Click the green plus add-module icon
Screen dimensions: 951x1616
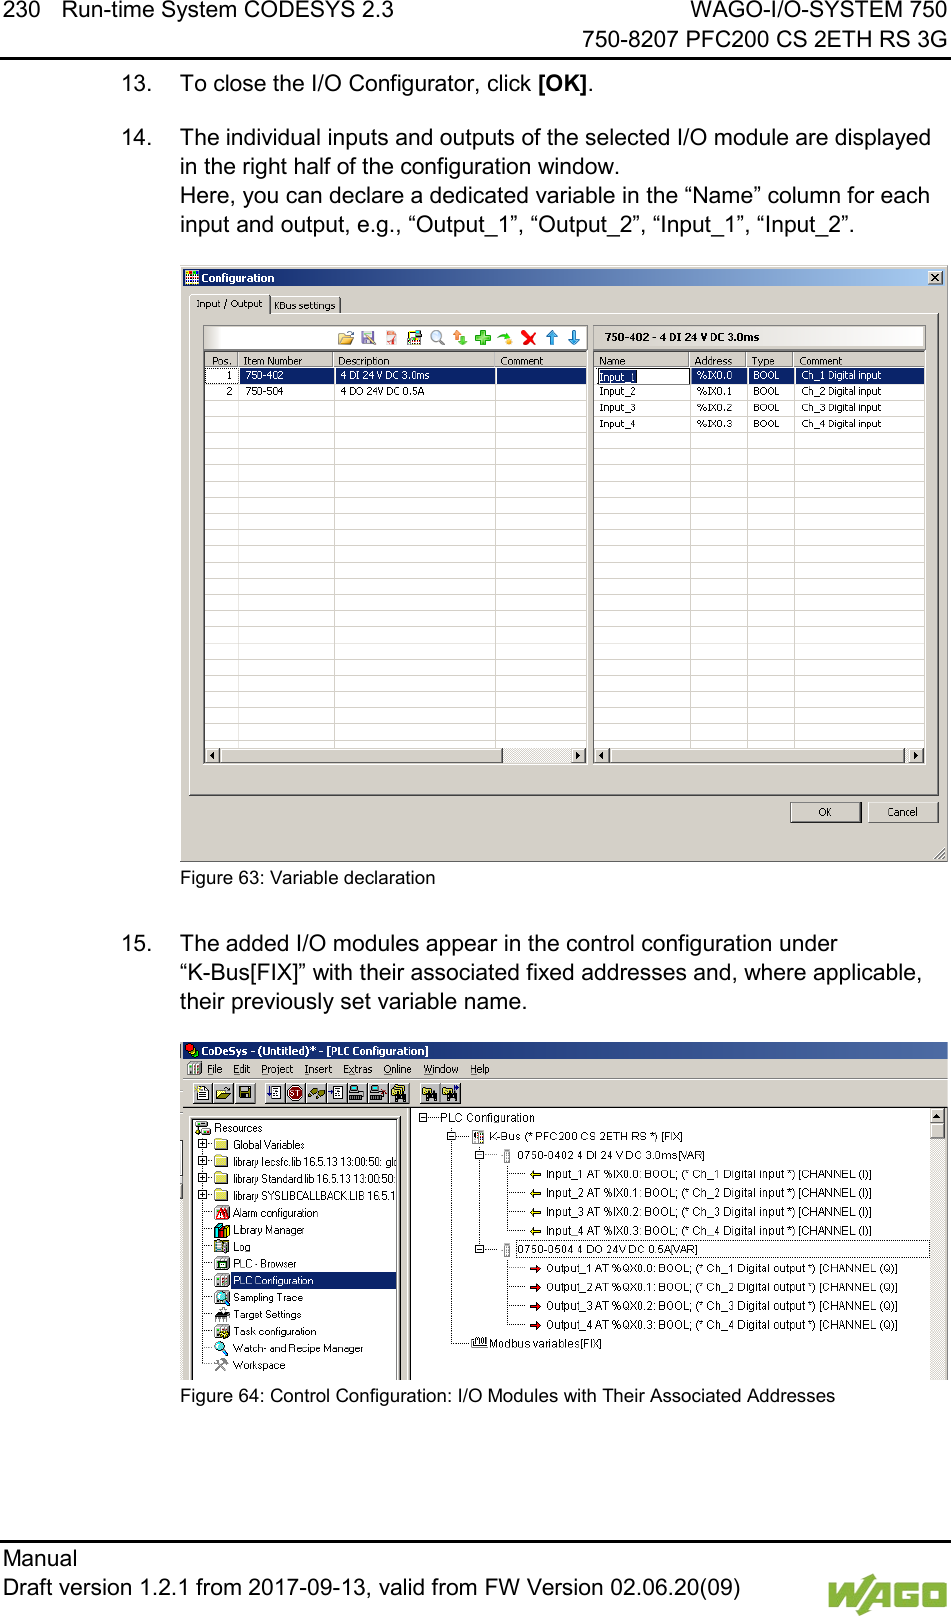[x=483, y=338]
